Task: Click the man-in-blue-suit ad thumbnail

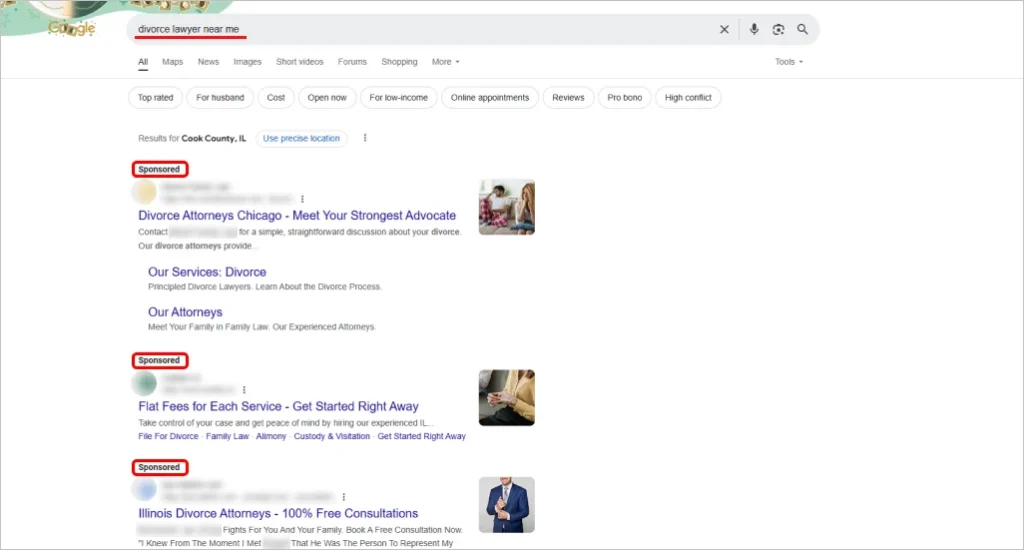Action: coord(507,505)
